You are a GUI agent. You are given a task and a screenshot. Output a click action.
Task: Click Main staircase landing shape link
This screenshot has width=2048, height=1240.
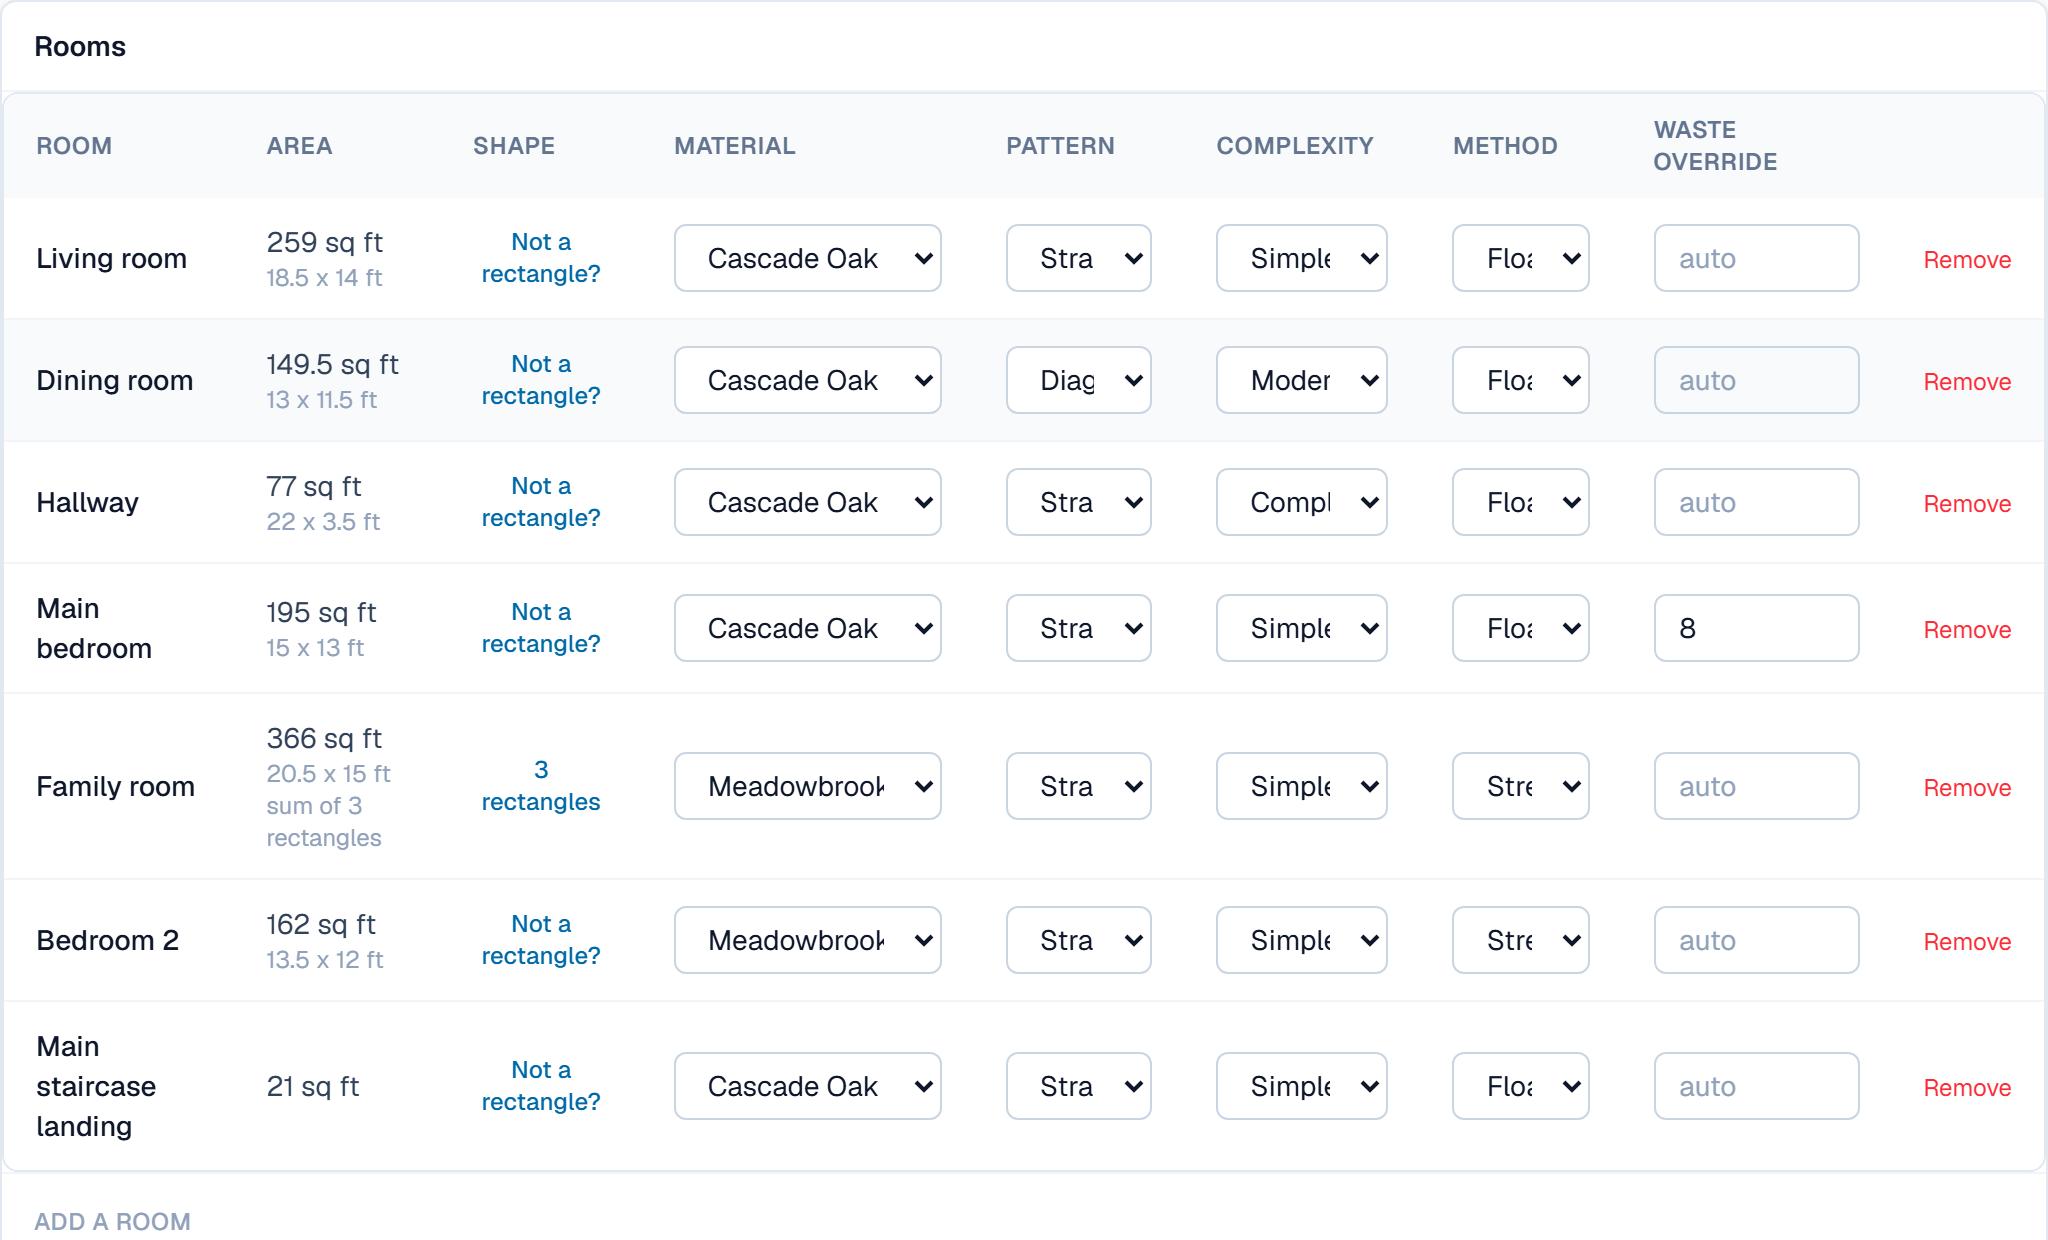click(541, 1086)
